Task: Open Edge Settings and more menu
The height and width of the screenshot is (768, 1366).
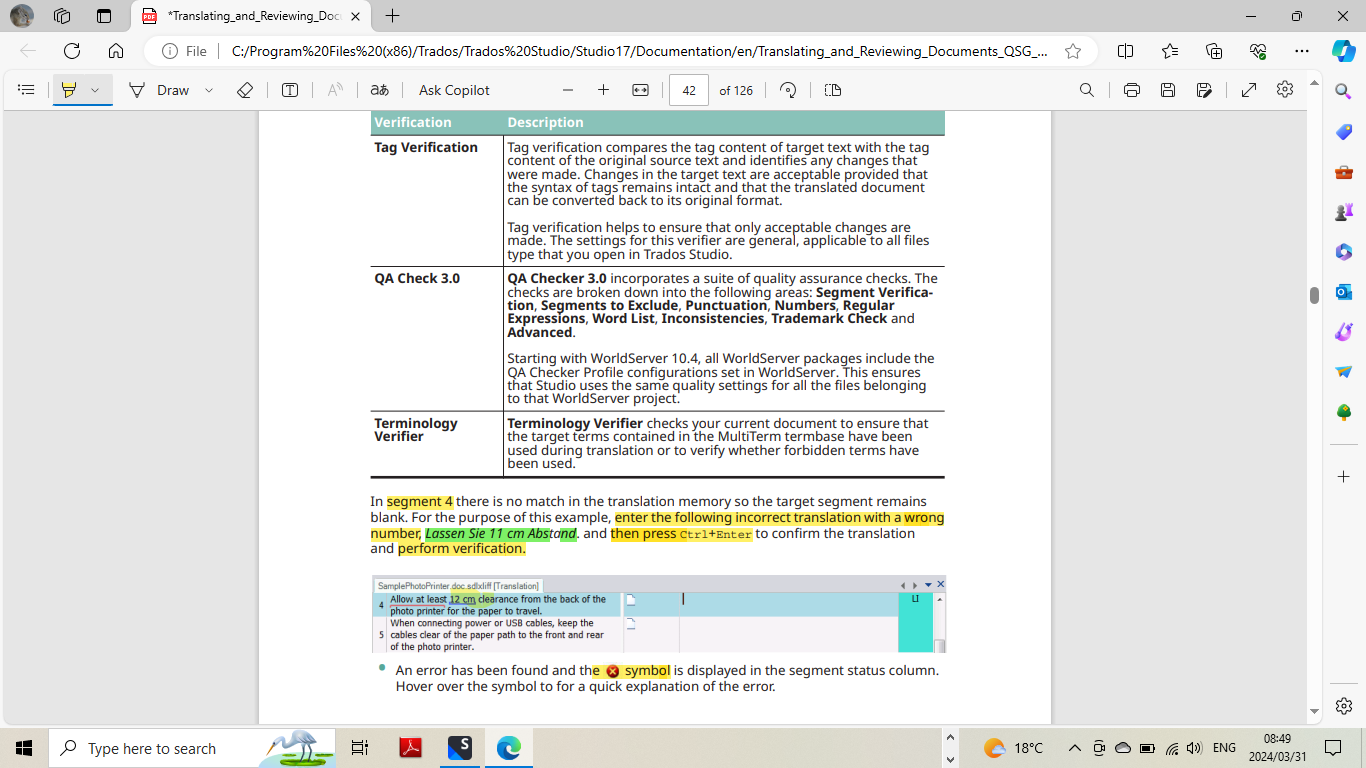Action: (1301, 51)
